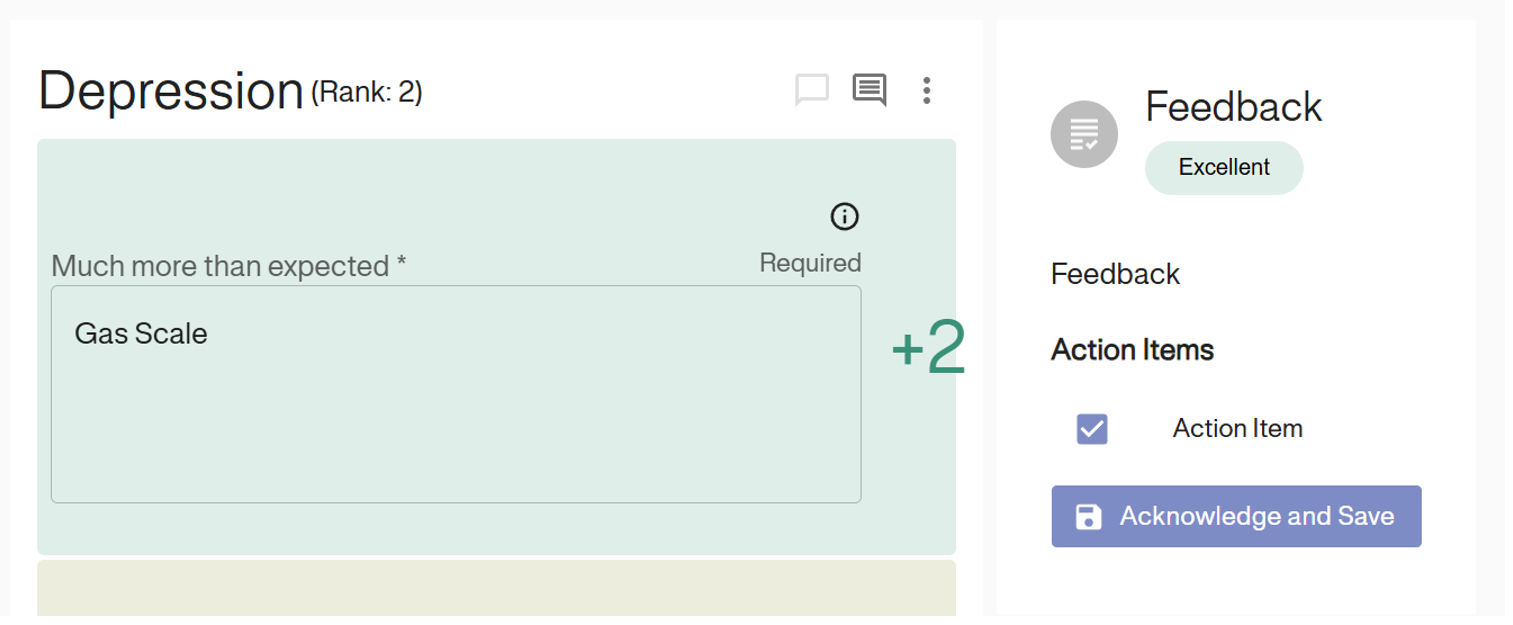Viewport: 1513px width, 625px height.
Task: Click the Much more than expected label
Action: coord(229,266)
